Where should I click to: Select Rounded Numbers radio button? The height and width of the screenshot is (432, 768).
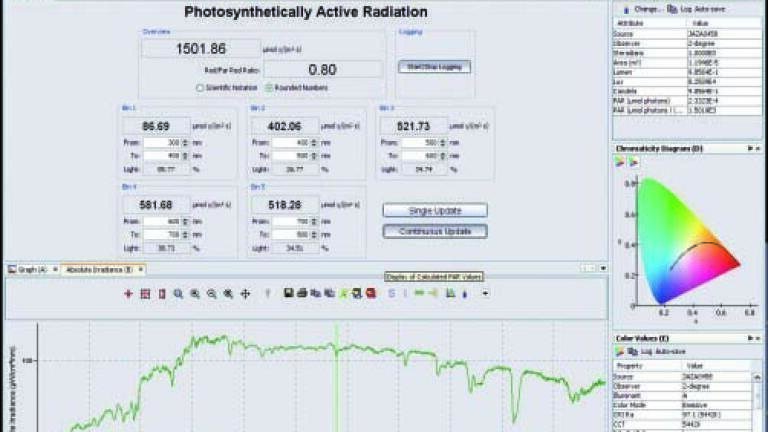[x=269, y=88]
